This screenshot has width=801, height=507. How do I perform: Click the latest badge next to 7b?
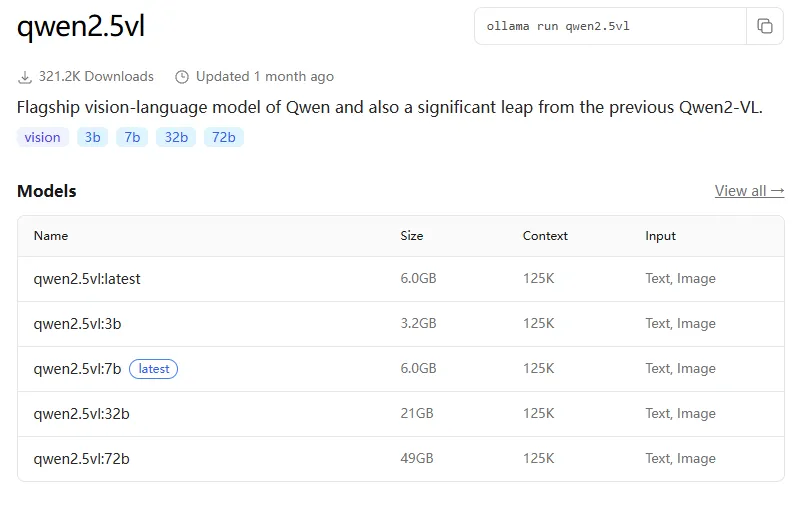coord(154,369)
